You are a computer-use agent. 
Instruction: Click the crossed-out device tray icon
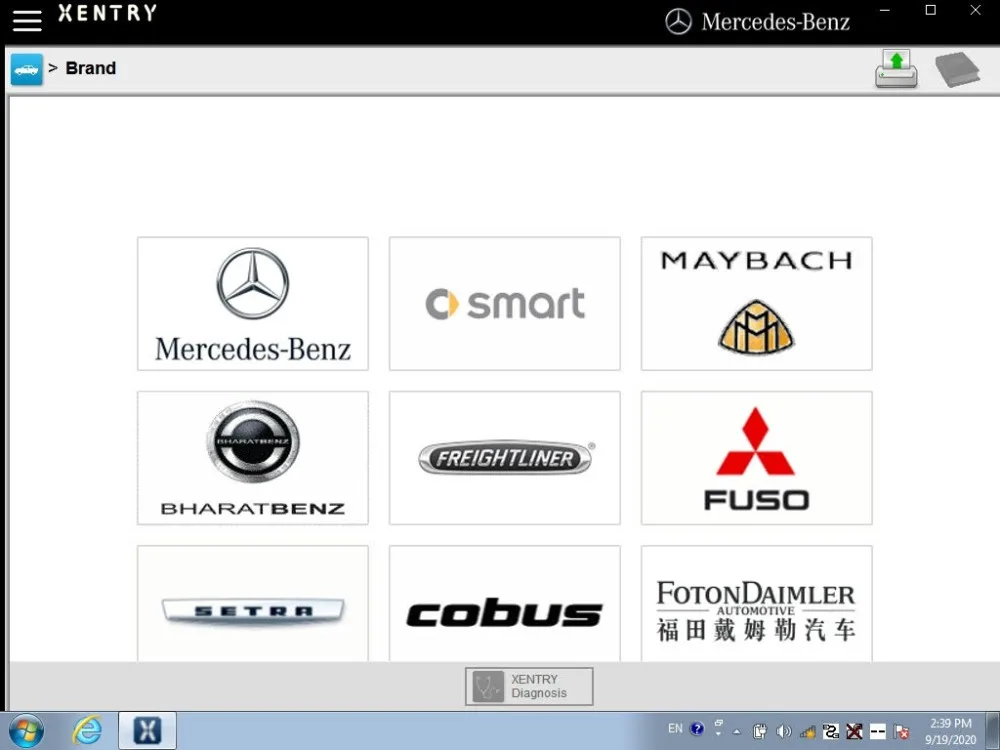855,732
